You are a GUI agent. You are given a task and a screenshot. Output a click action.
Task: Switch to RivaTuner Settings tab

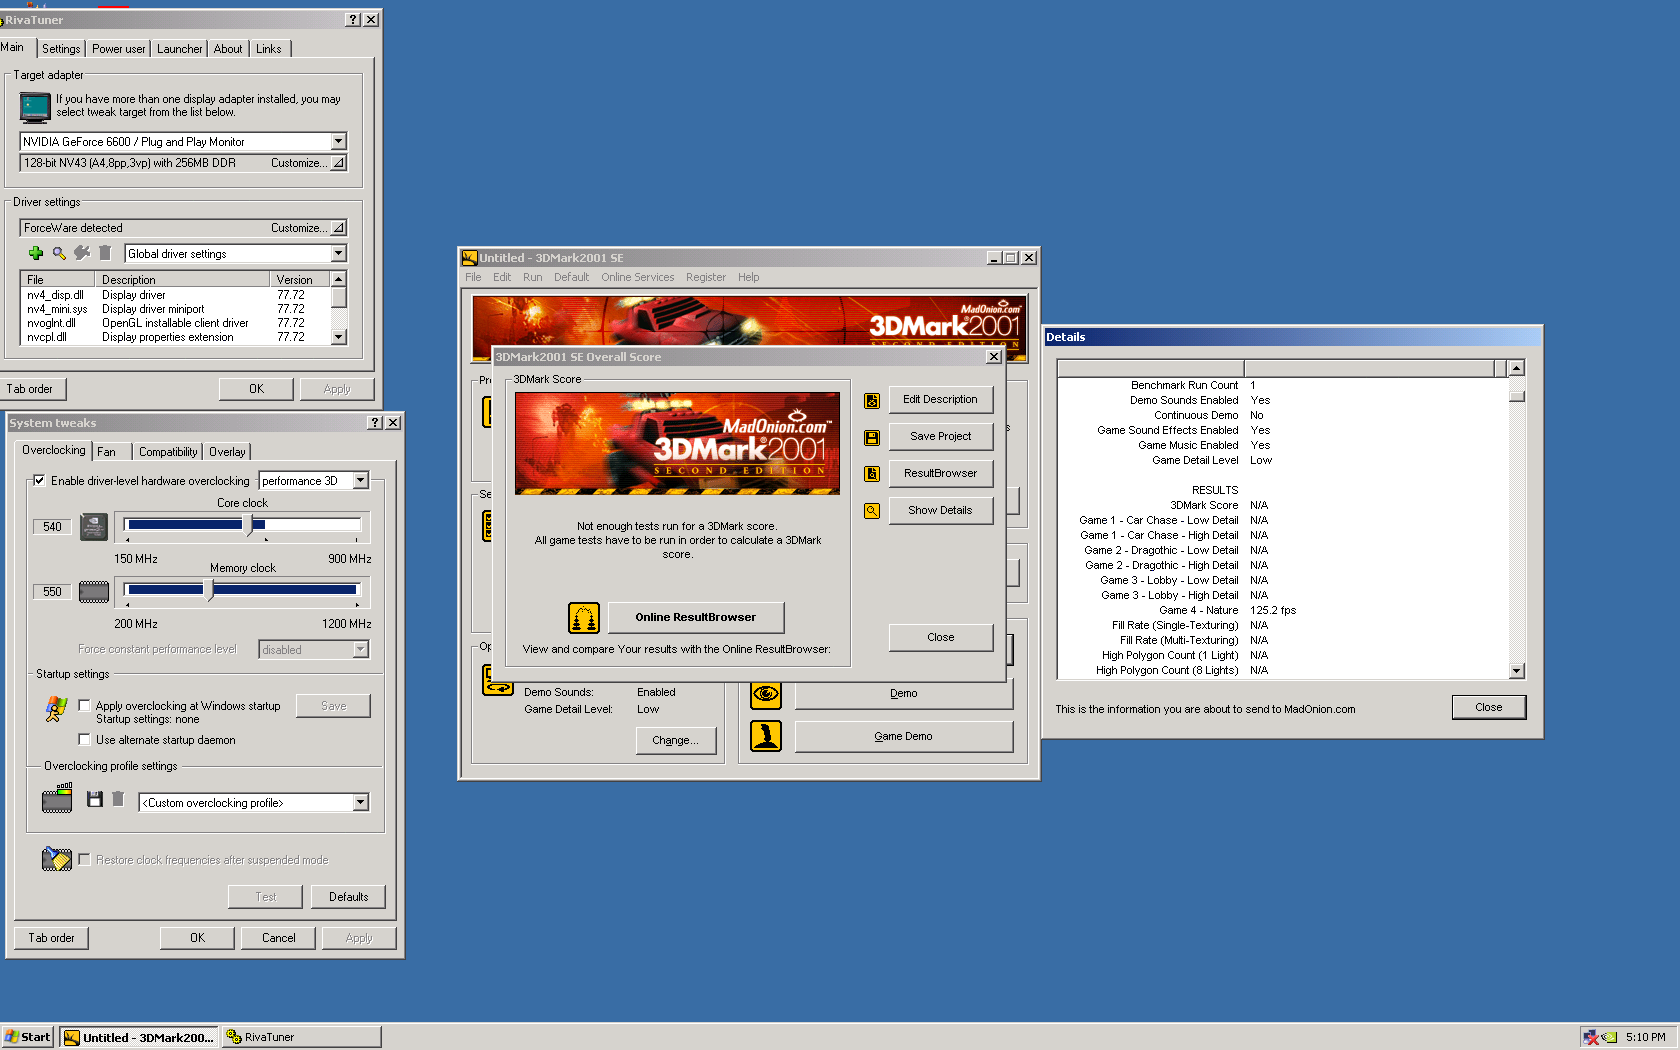click(61, 49)
